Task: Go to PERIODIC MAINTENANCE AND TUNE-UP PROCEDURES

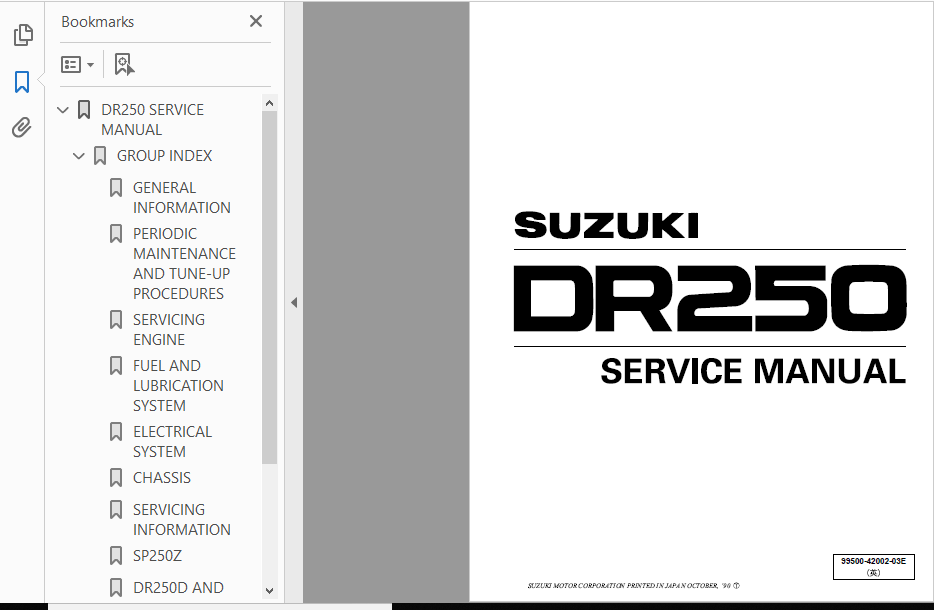Action: [184, 264]
